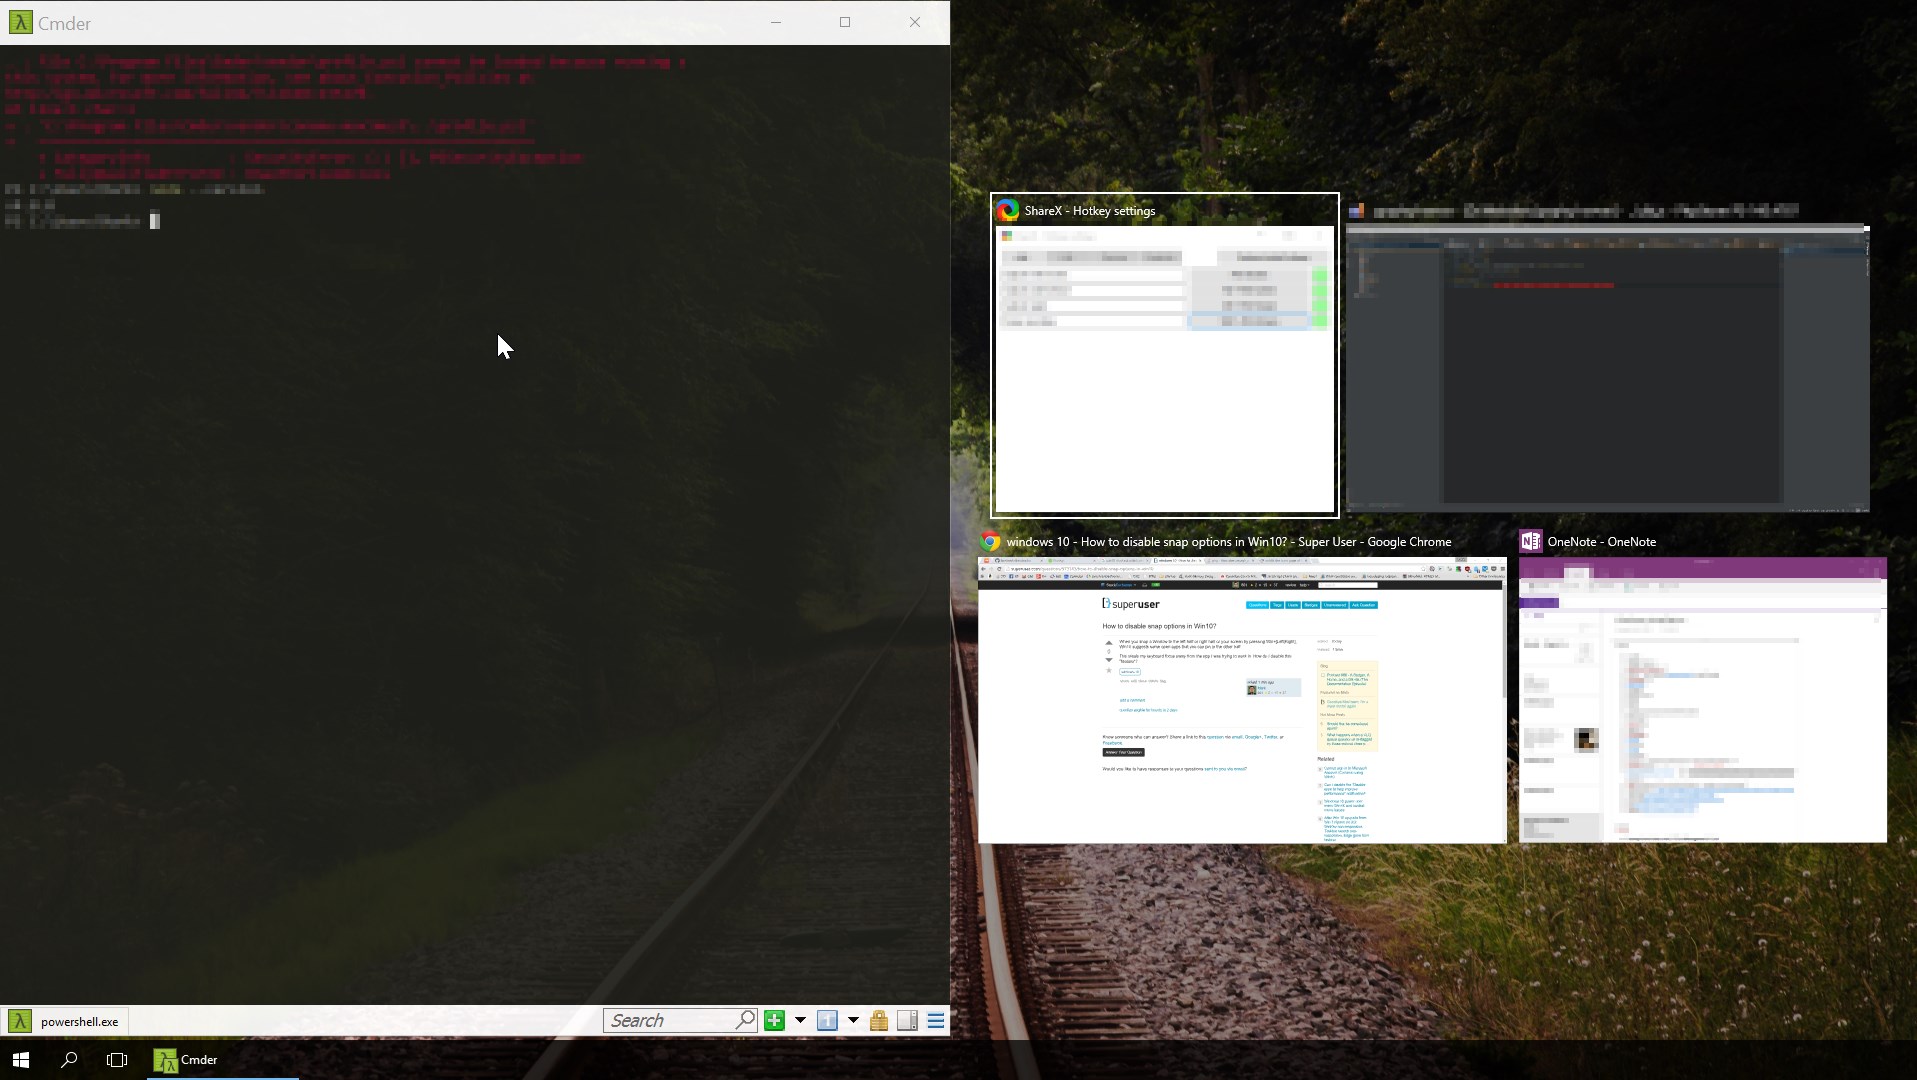1917x1080 pixels.
Task: Open Task View from the taskbar
Action: (x=117, y=1059)
